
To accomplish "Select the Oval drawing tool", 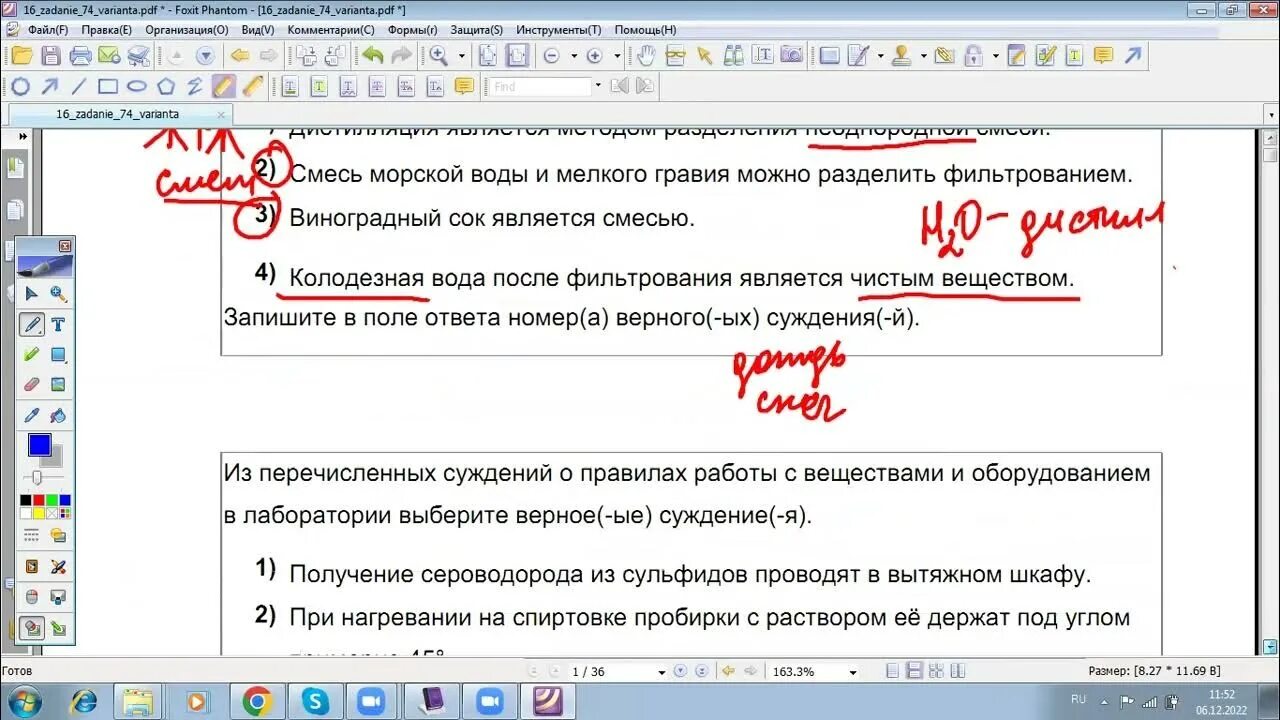I will tap(137, 86).
